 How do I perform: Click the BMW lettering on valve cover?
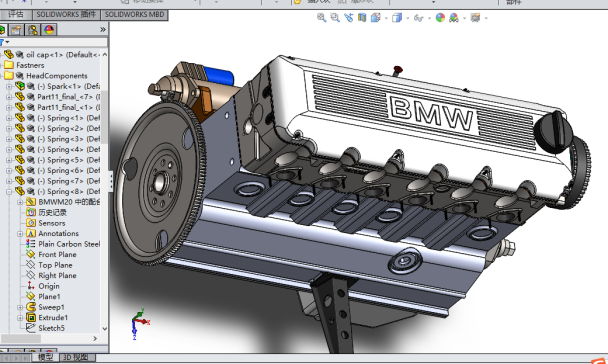point(432,114)
